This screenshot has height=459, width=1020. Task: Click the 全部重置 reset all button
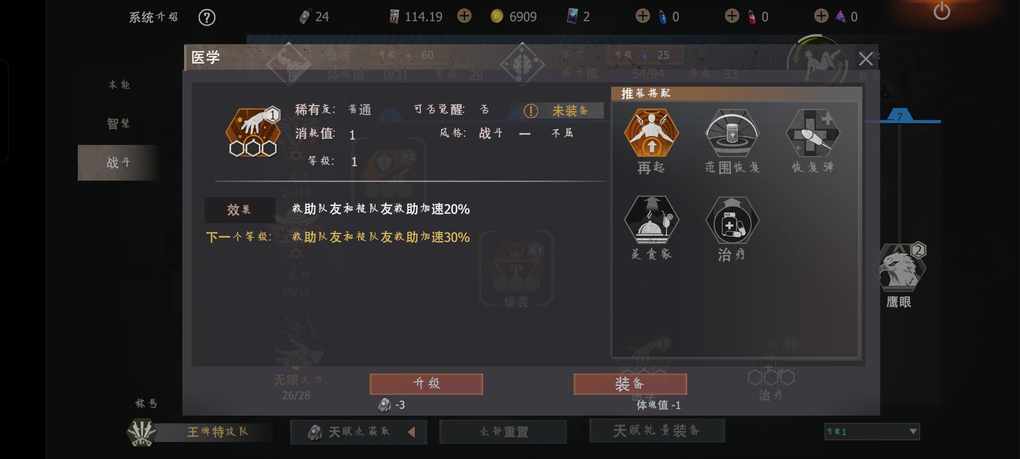pyautogui.click(x=503, y=432)
